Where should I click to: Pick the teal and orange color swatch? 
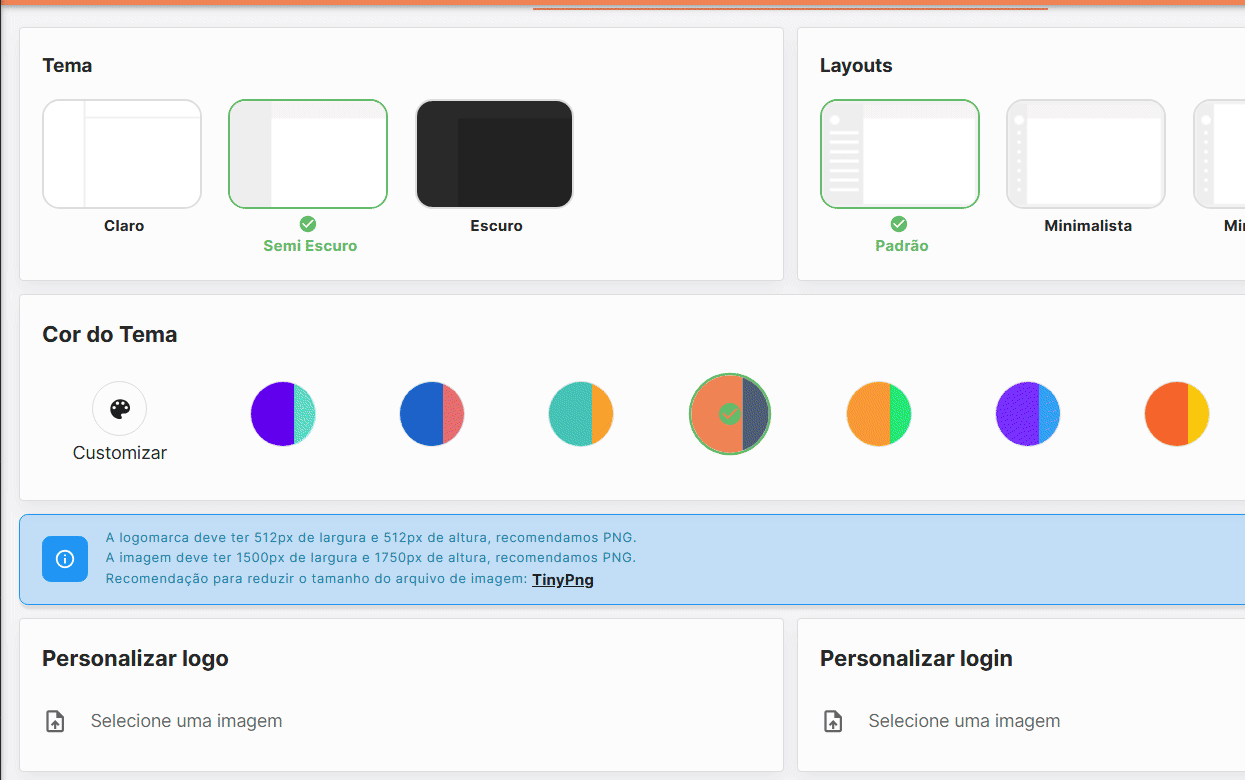581,414
